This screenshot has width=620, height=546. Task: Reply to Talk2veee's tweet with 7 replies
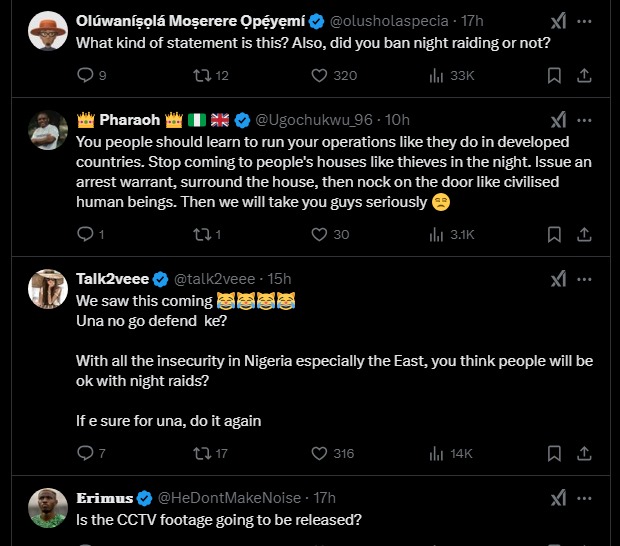[85, 453]
